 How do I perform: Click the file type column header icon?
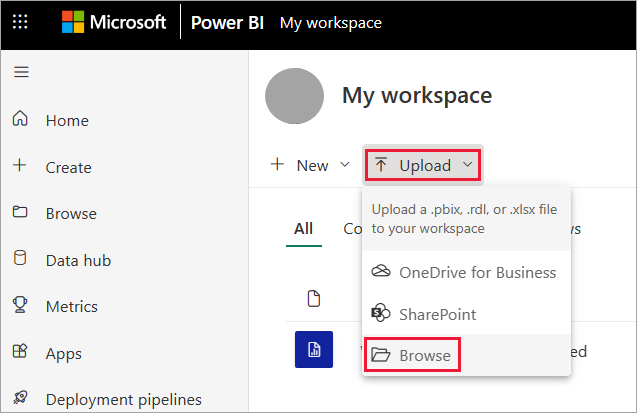314,298
